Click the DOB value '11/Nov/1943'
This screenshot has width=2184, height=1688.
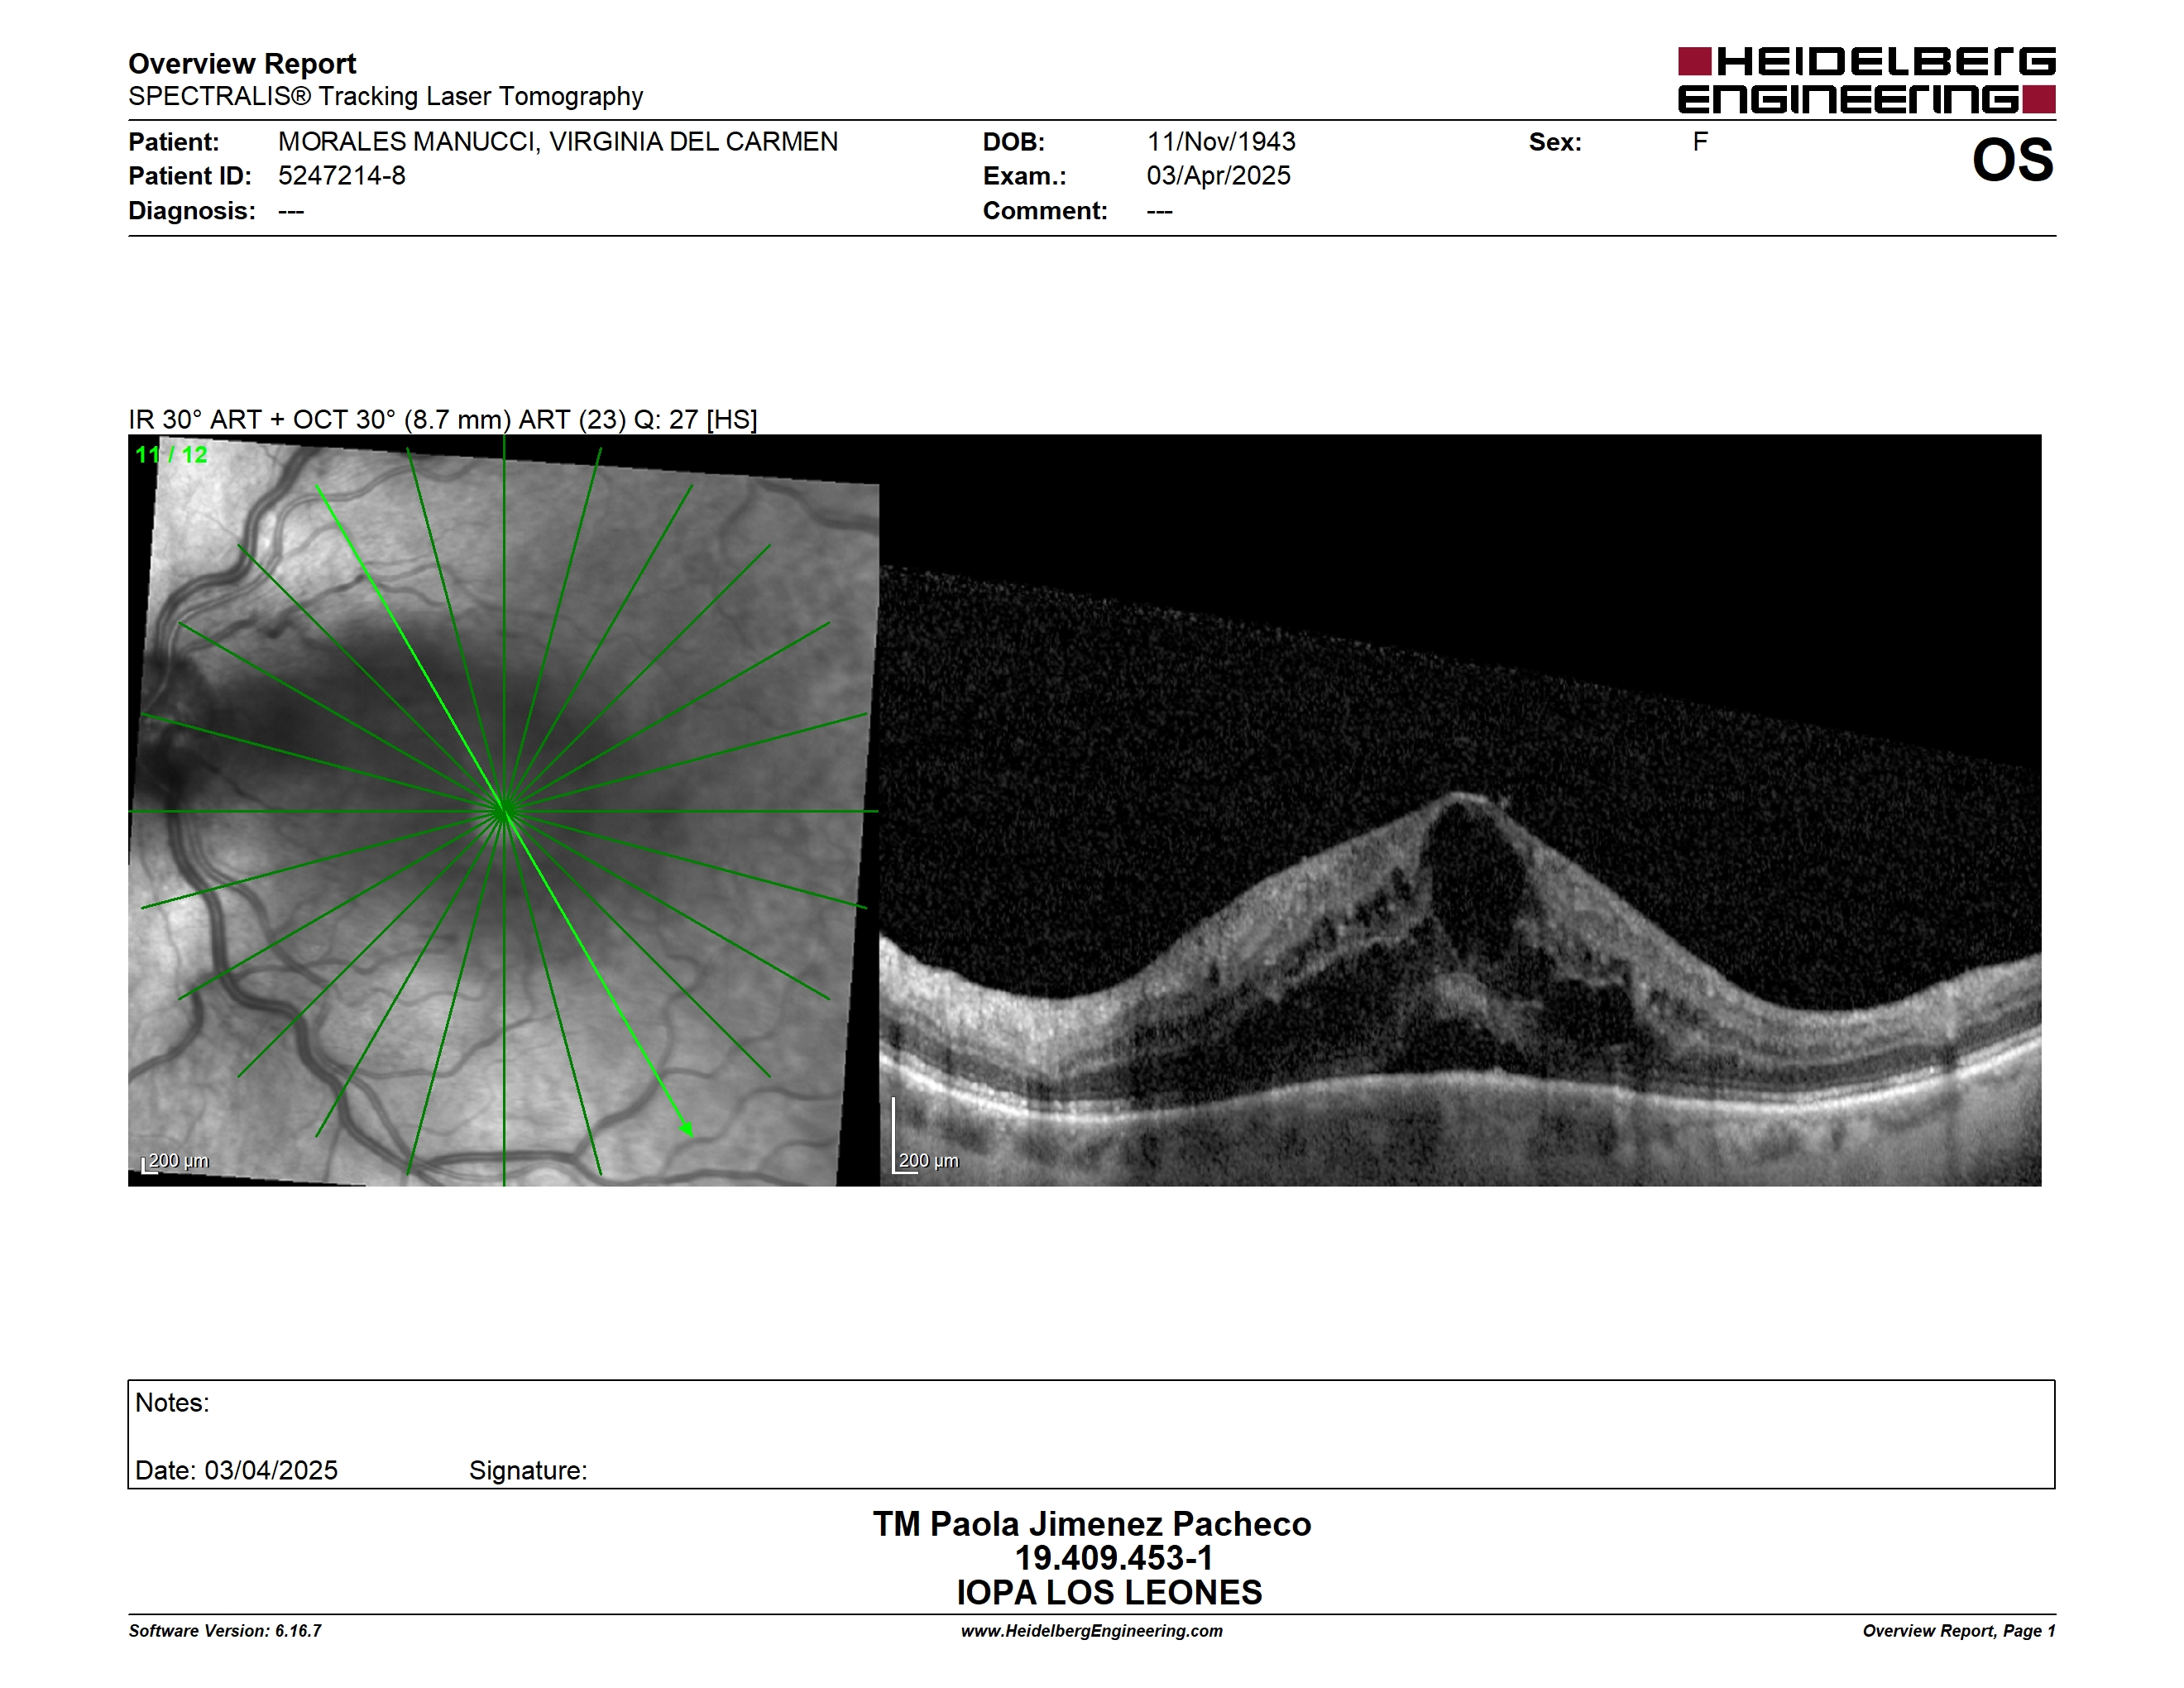coord(1221,142)
